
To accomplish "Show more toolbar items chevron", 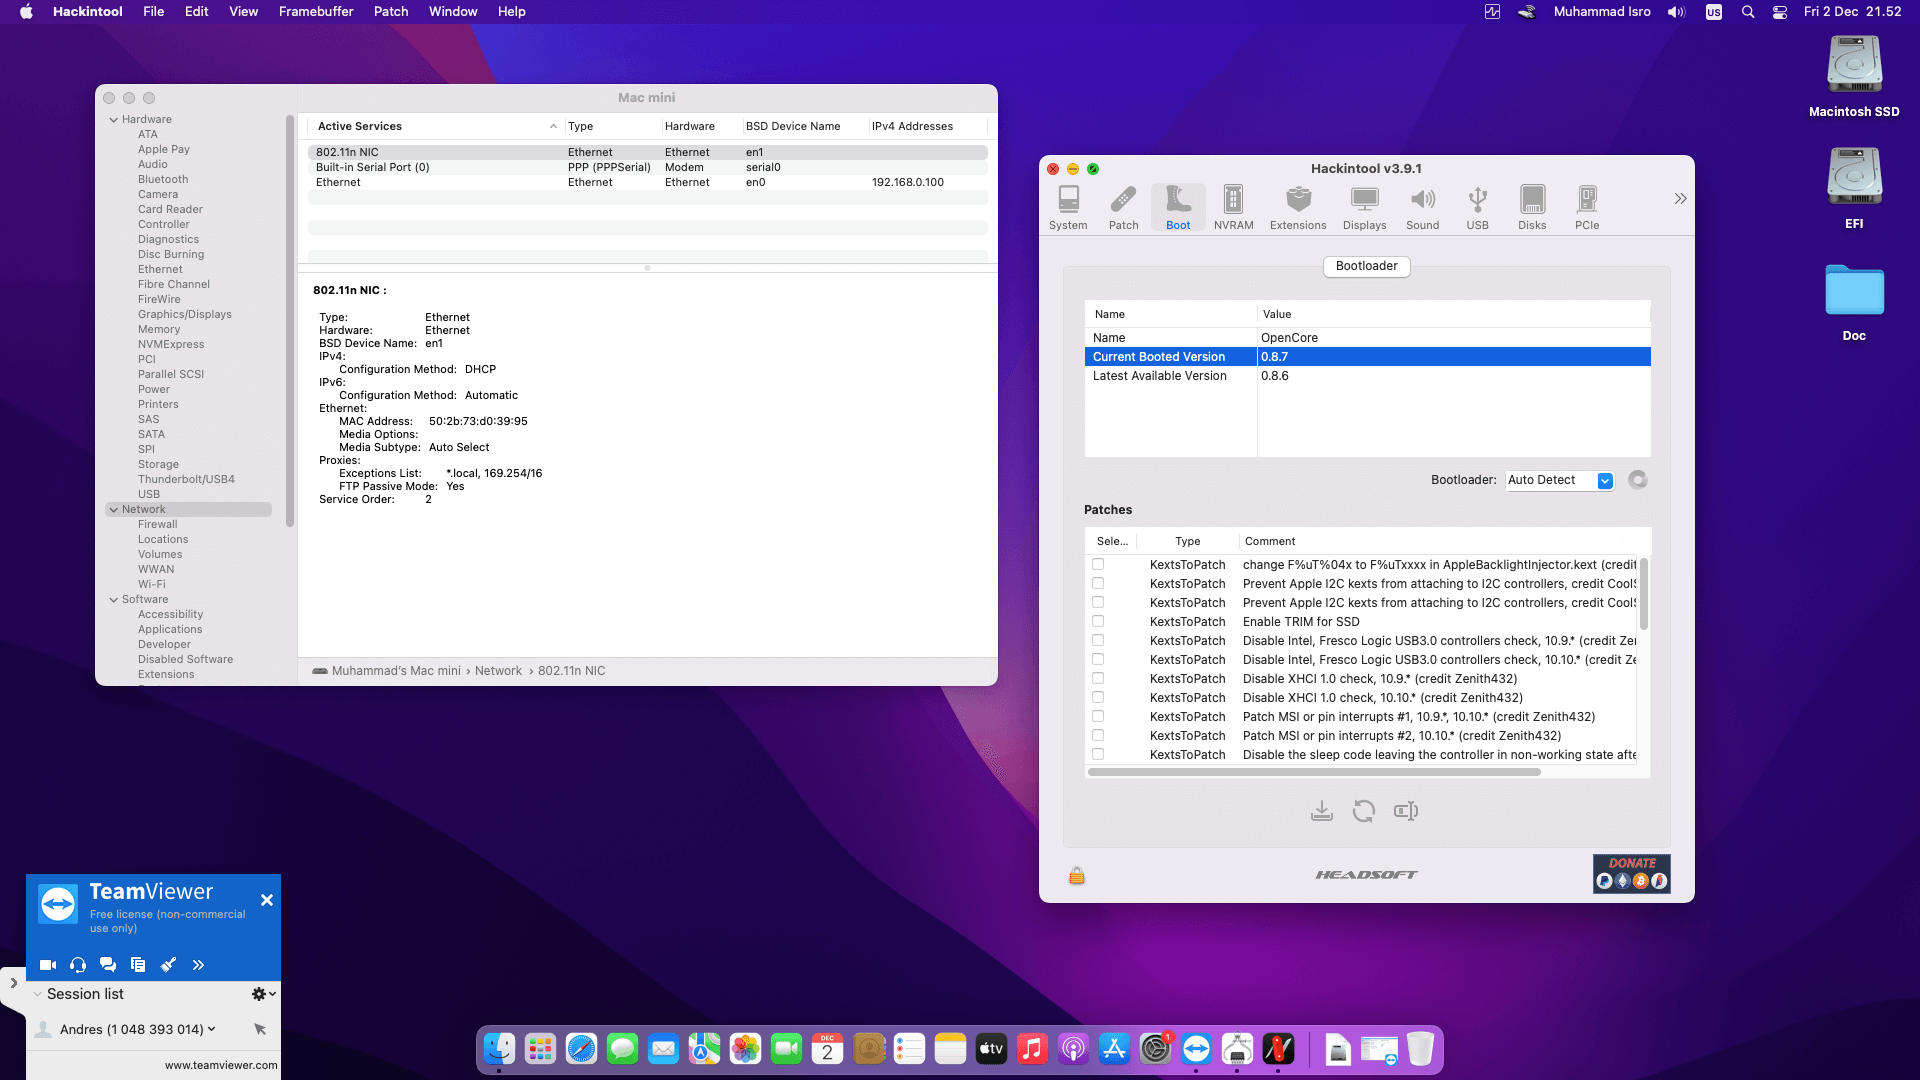I will [1680, 199].
